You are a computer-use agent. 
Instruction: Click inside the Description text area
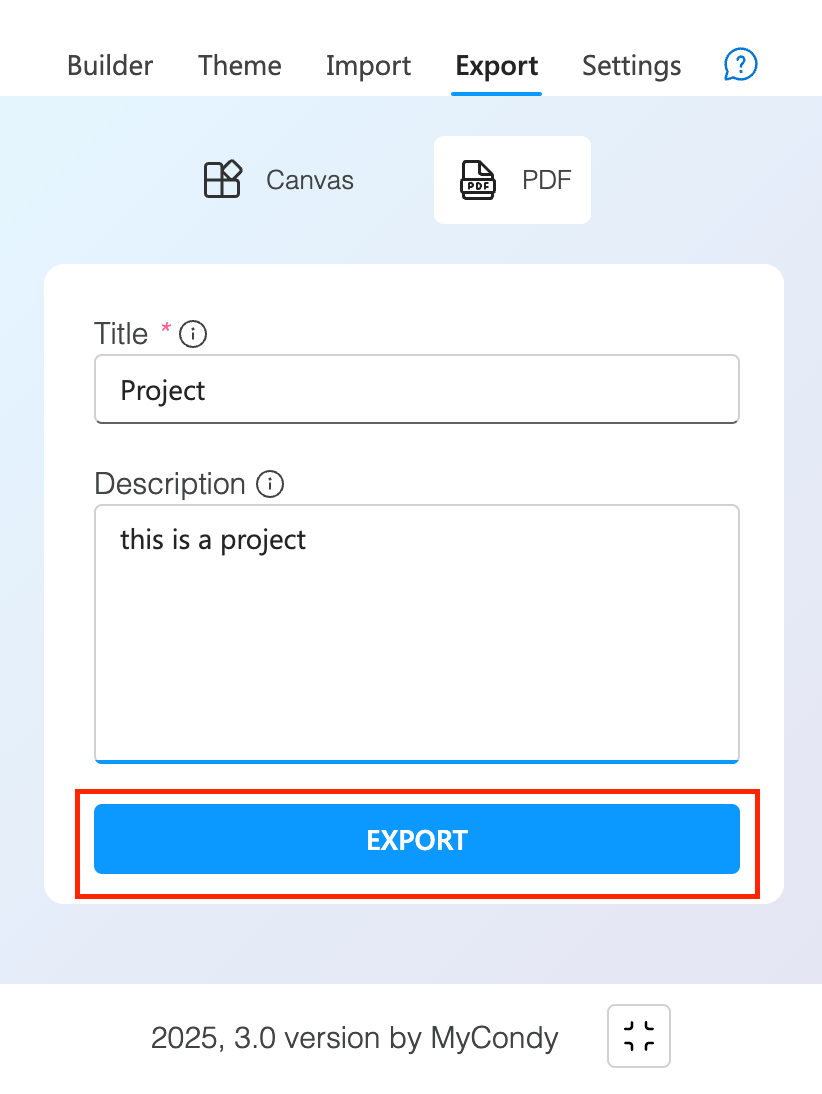point(417,634)
